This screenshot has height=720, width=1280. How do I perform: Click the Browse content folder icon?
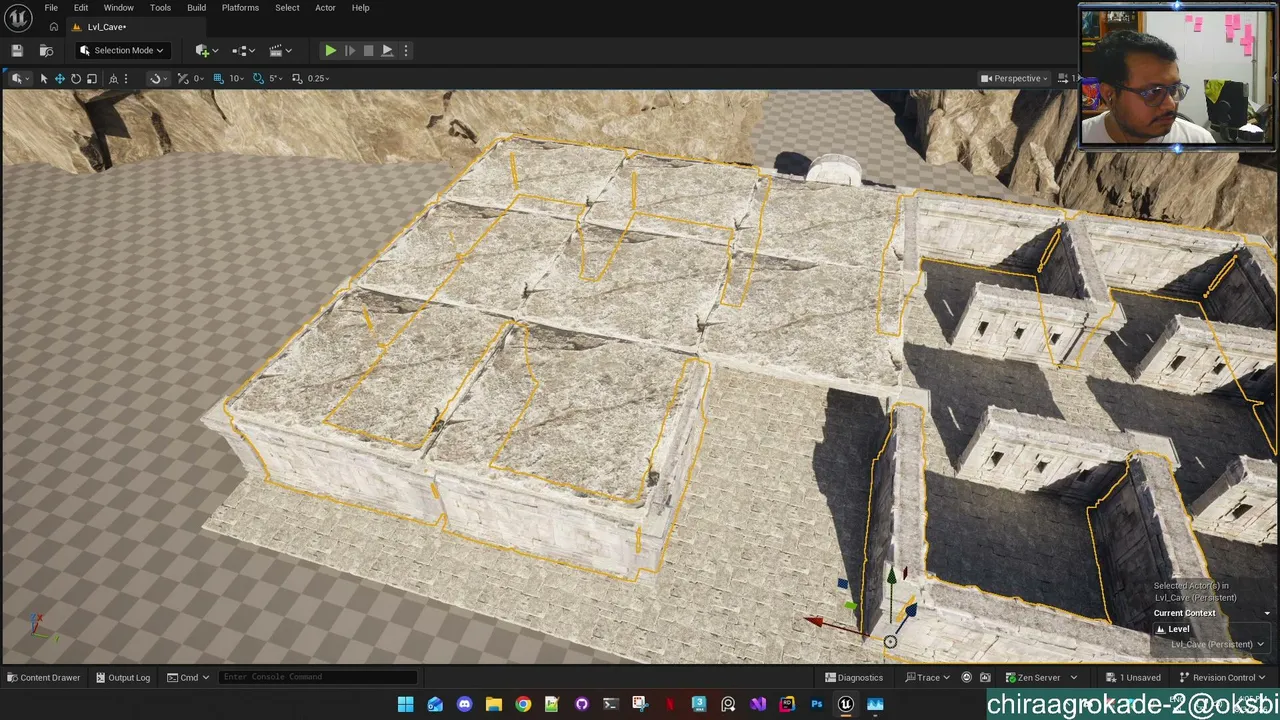[x=46, y=50]
